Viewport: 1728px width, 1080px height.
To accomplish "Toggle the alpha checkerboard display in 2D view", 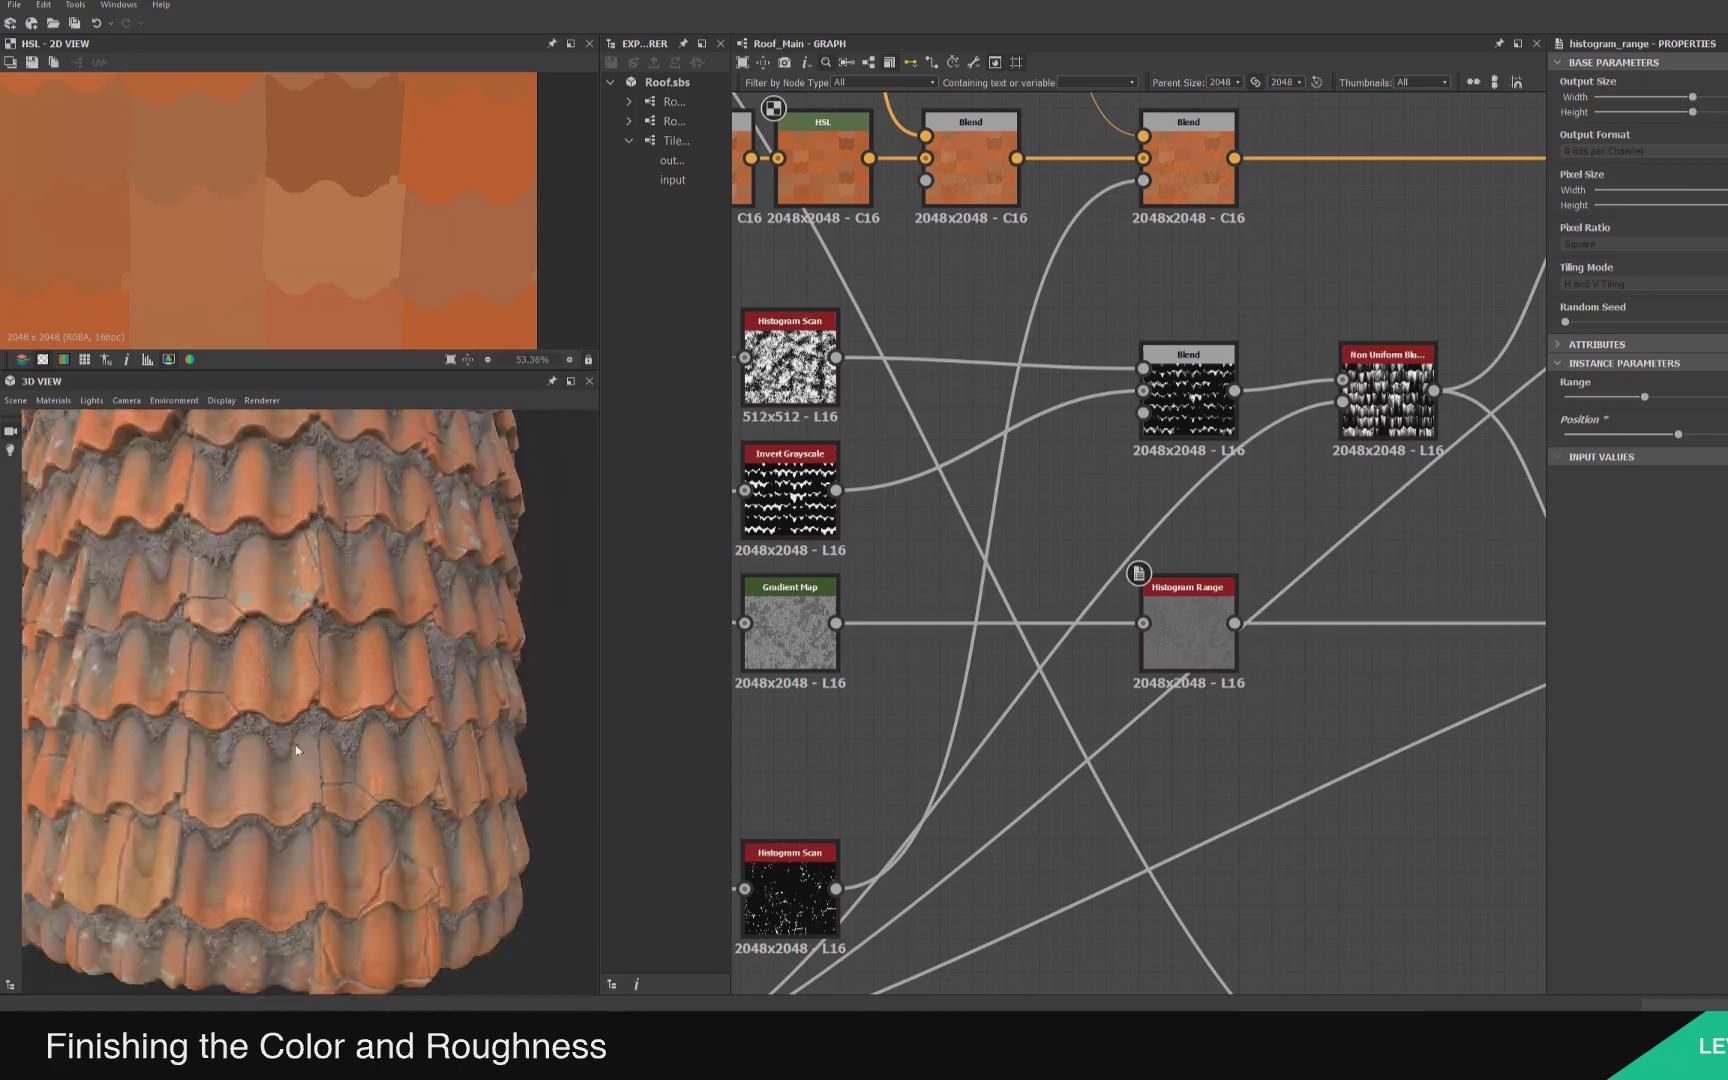I will pos(43,359).
